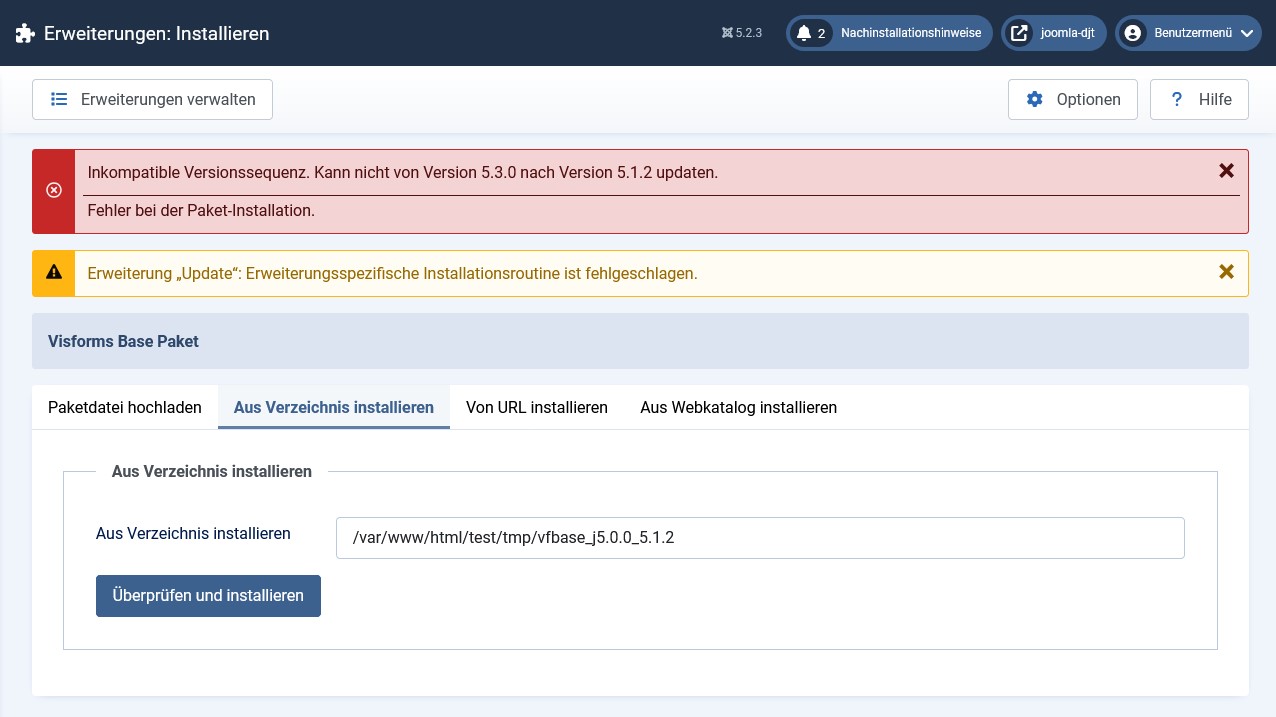Click the directory path input field

tap(760, 537)
